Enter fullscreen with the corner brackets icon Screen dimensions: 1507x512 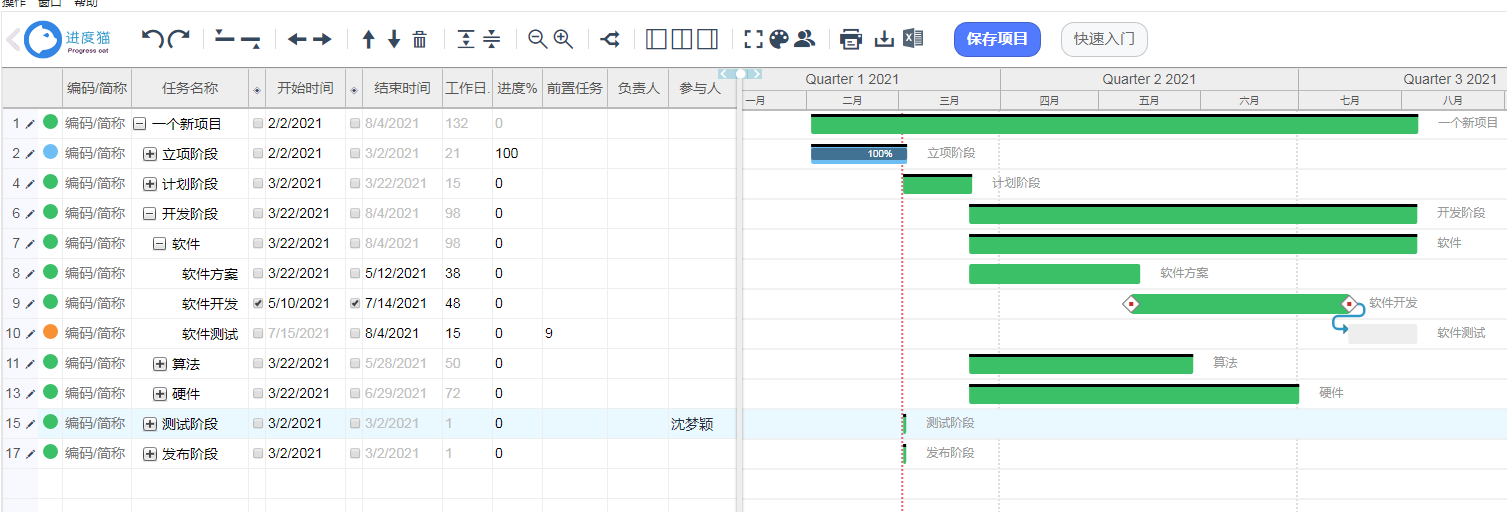point(754,39)
